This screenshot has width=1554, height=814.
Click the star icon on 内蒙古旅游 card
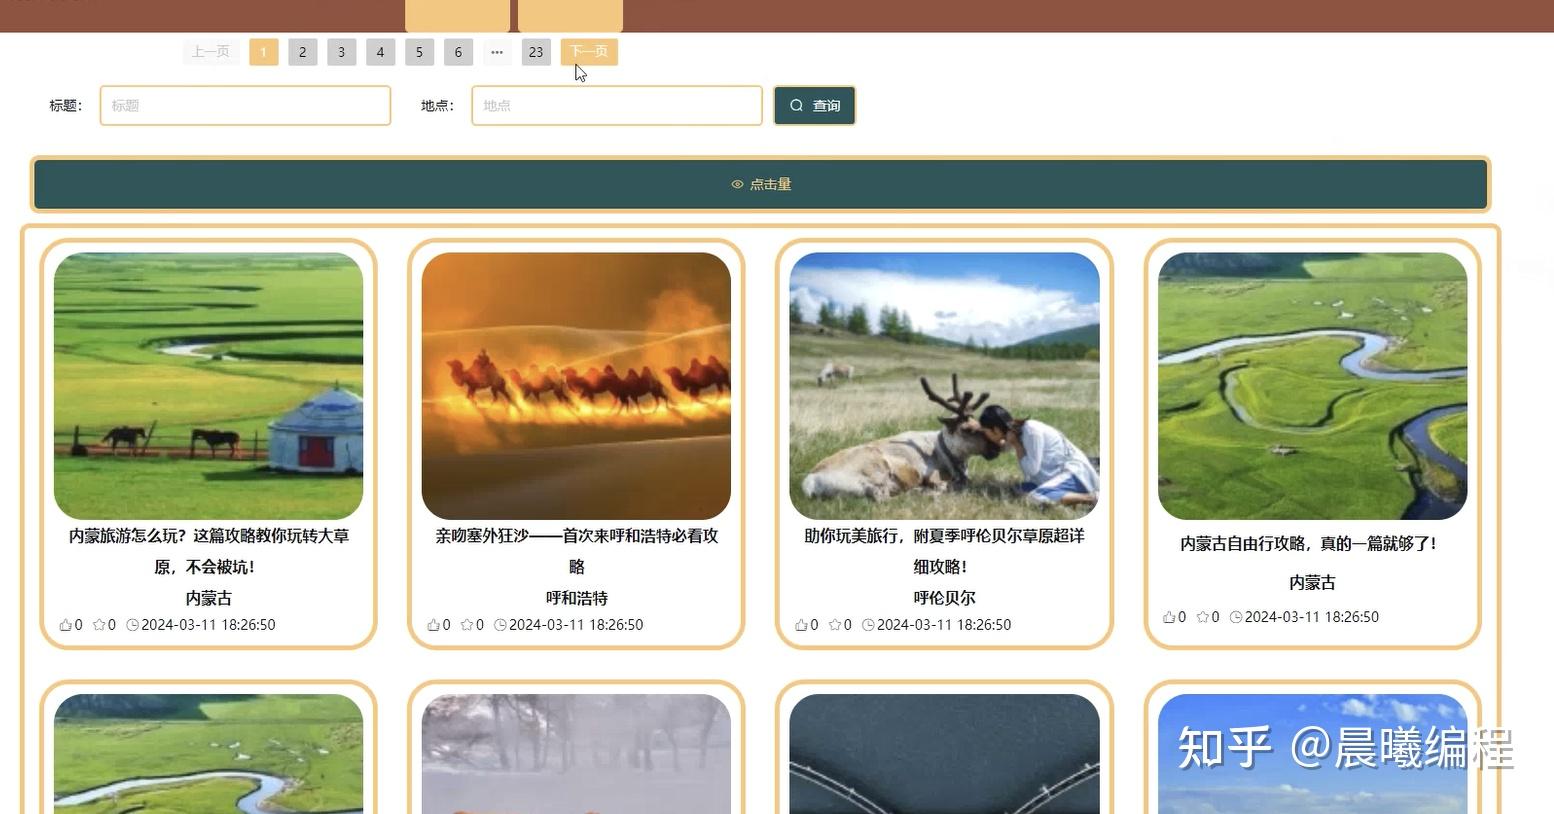100,624
